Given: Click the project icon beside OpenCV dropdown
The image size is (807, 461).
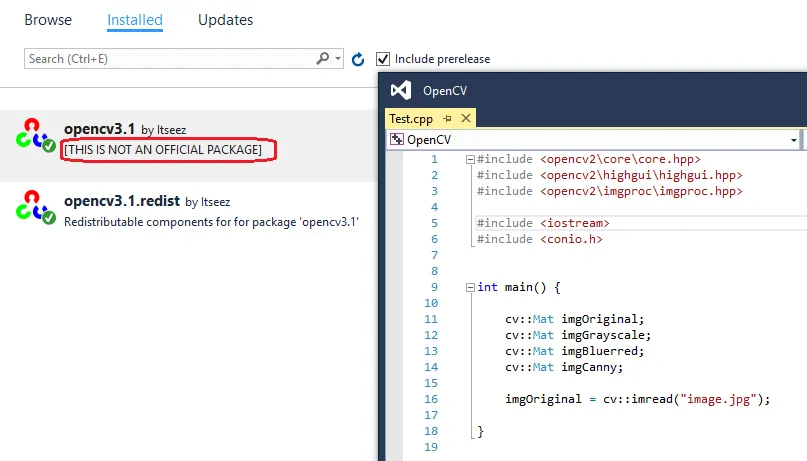Looking at the screenshot, I should coord(397,139).
